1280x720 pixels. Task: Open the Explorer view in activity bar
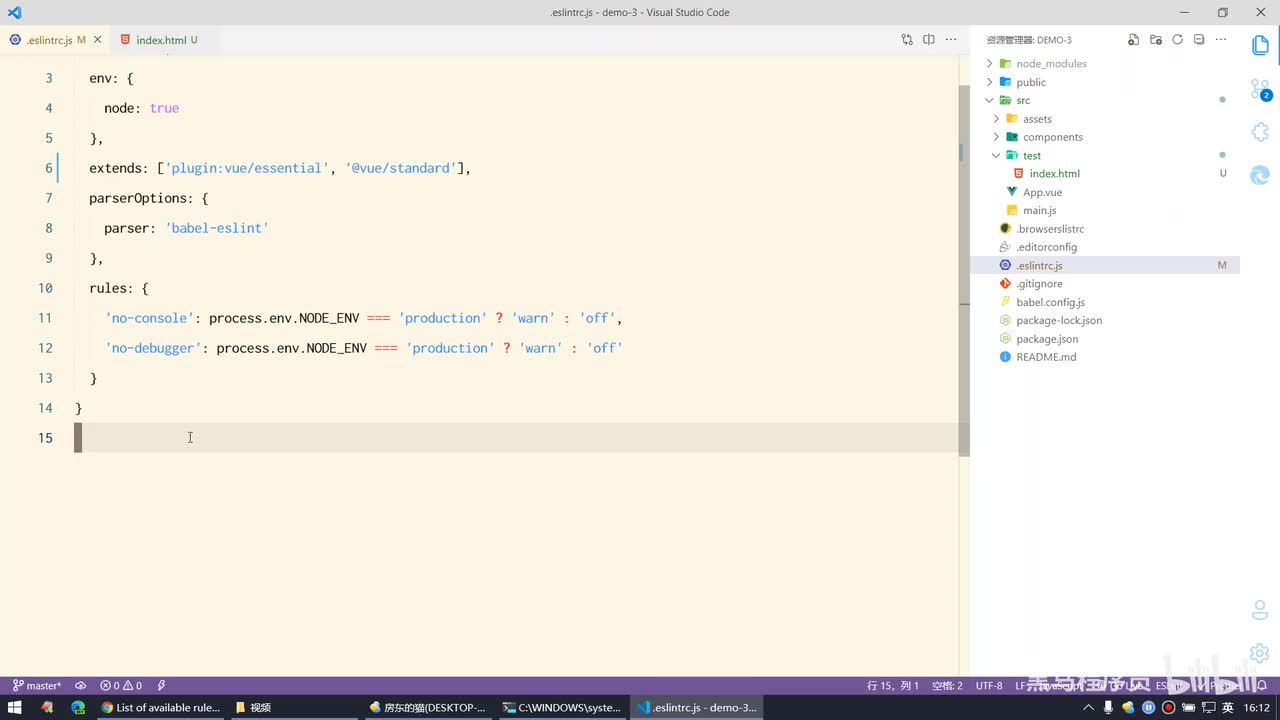click(1260, 45)
